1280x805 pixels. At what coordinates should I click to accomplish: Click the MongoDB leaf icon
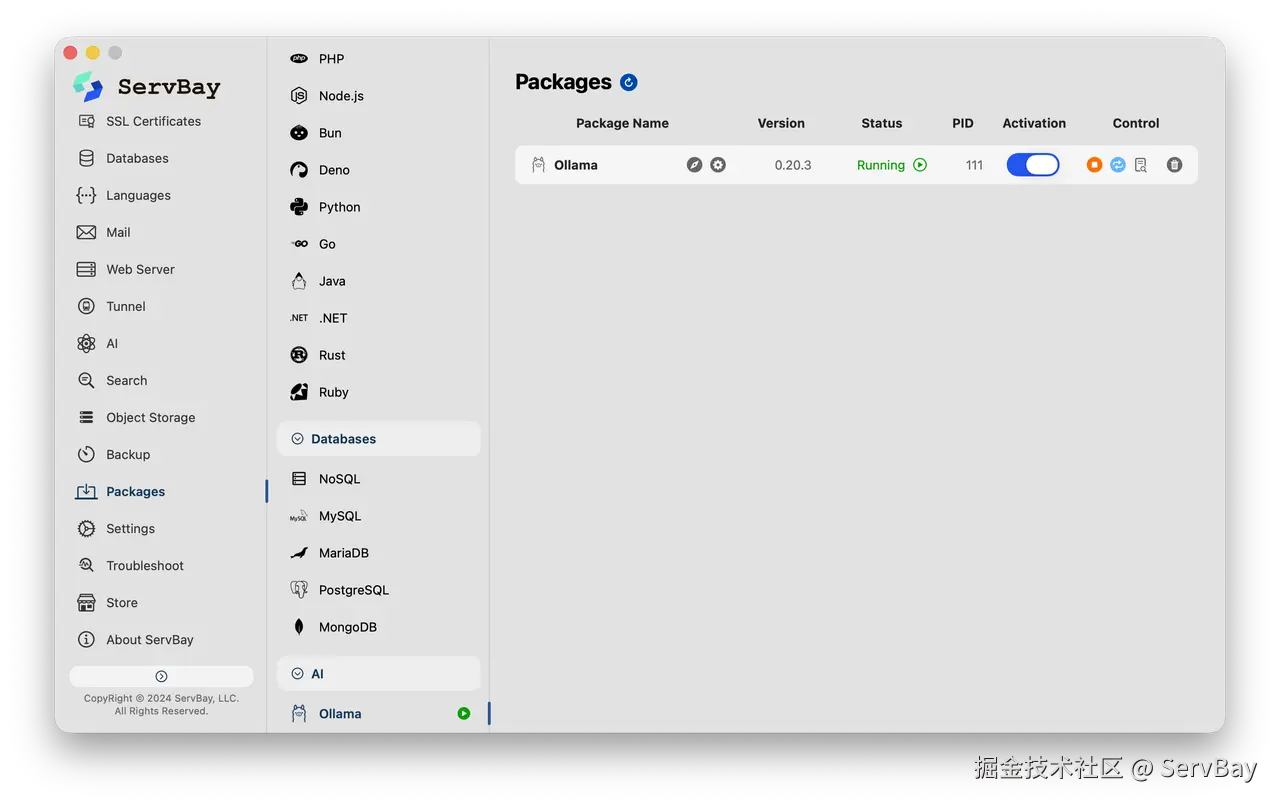pyautogui.click(x=299, y=627)
